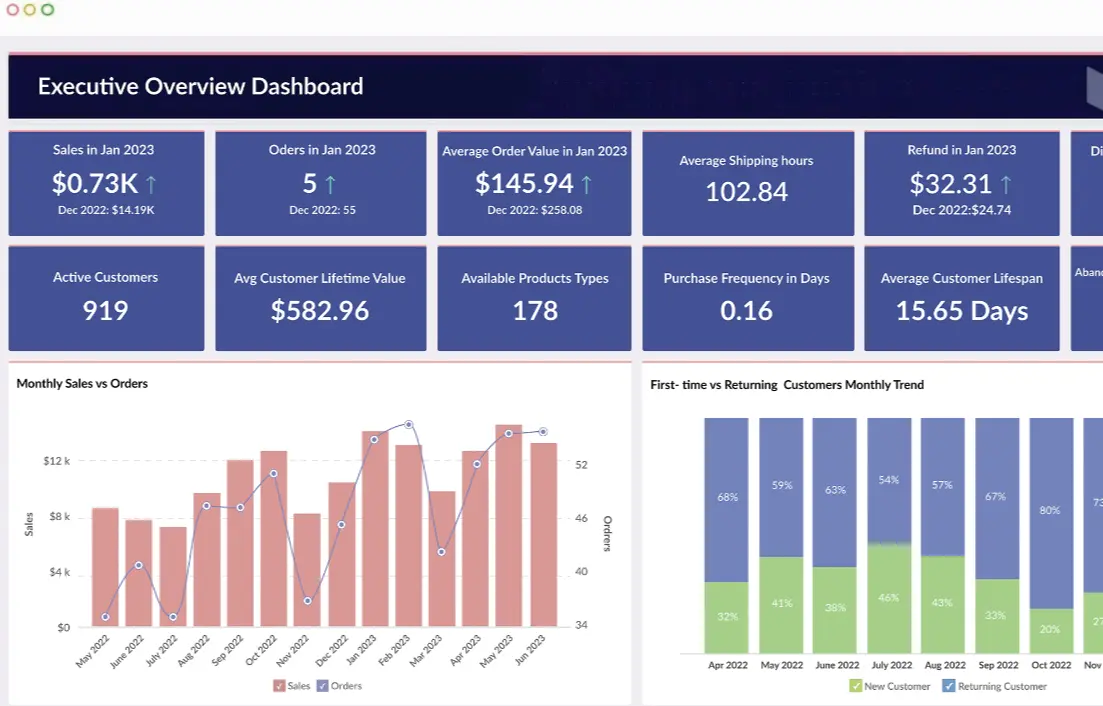Click the Executive Overview Dashboard title
1103x706 pixels.
(x=199, y=86)
